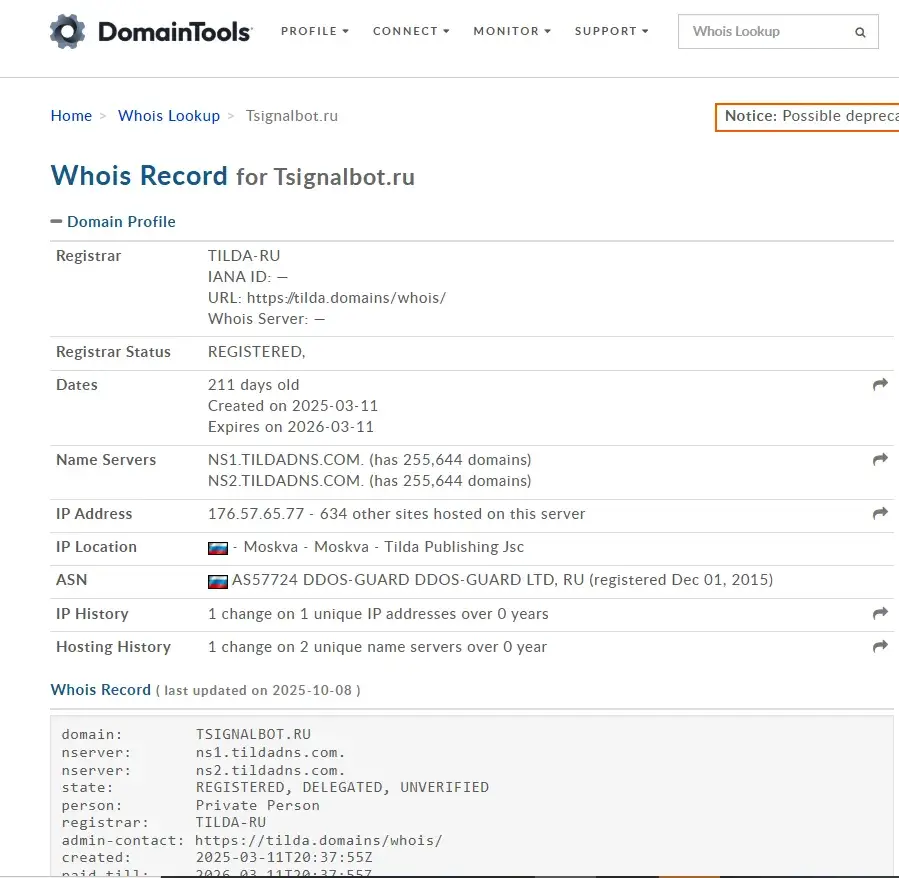Open Whois Lookup breadcrumb link
This screenshot has width=899, height=878.
[x=169, y=116]
